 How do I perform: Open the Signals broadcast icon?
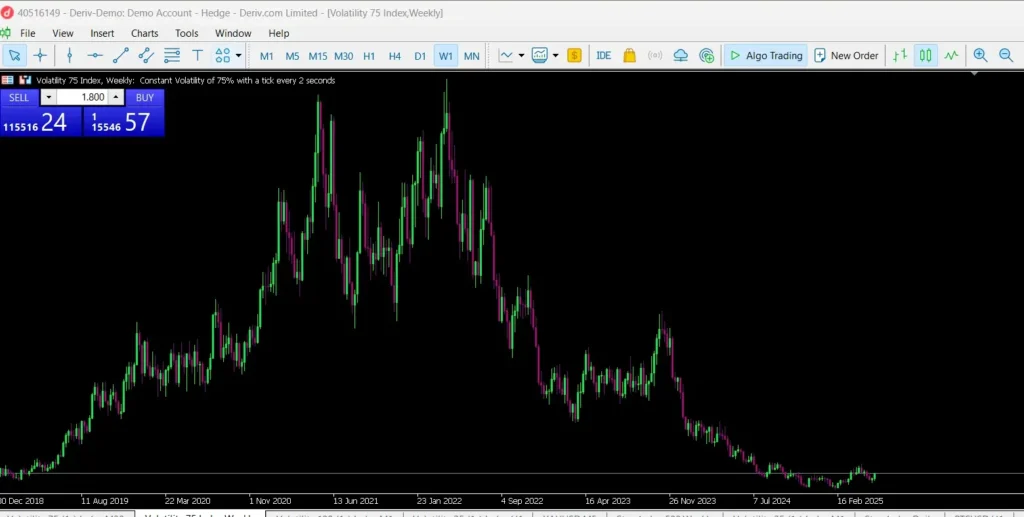point(655,55)
